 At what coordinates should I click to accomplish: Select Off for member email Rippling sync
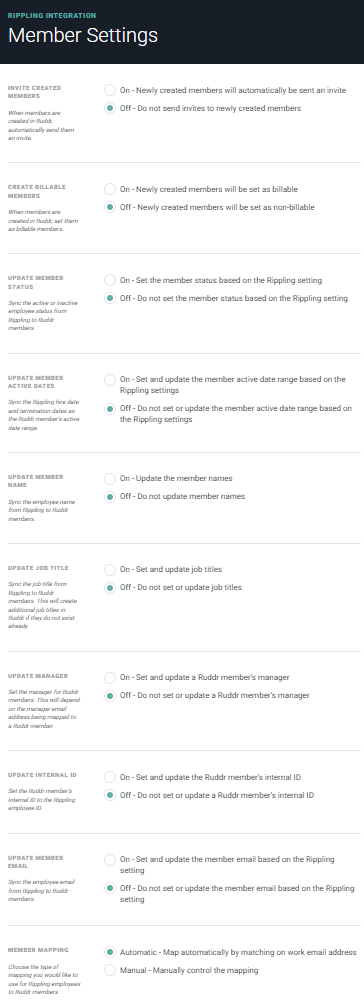click(110, 889)
